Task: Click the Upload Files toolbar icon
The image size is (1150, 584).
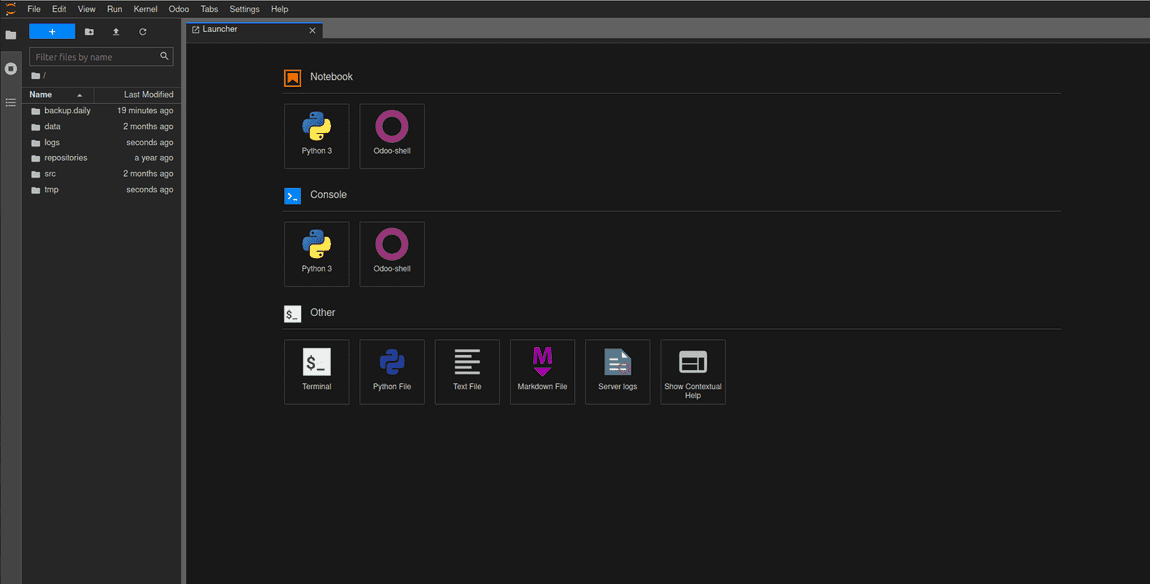Action: point(116,32)
